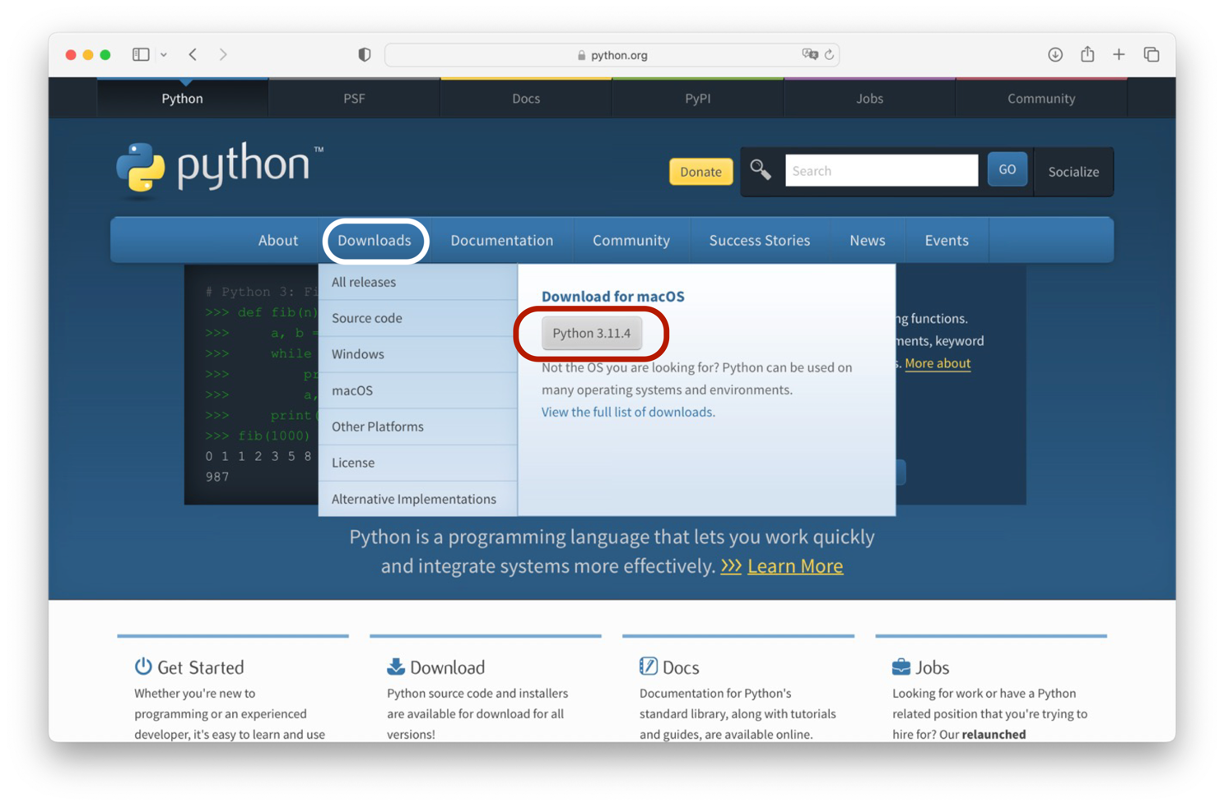Click the Jobs briefcase icon

(x=901, y=666)
